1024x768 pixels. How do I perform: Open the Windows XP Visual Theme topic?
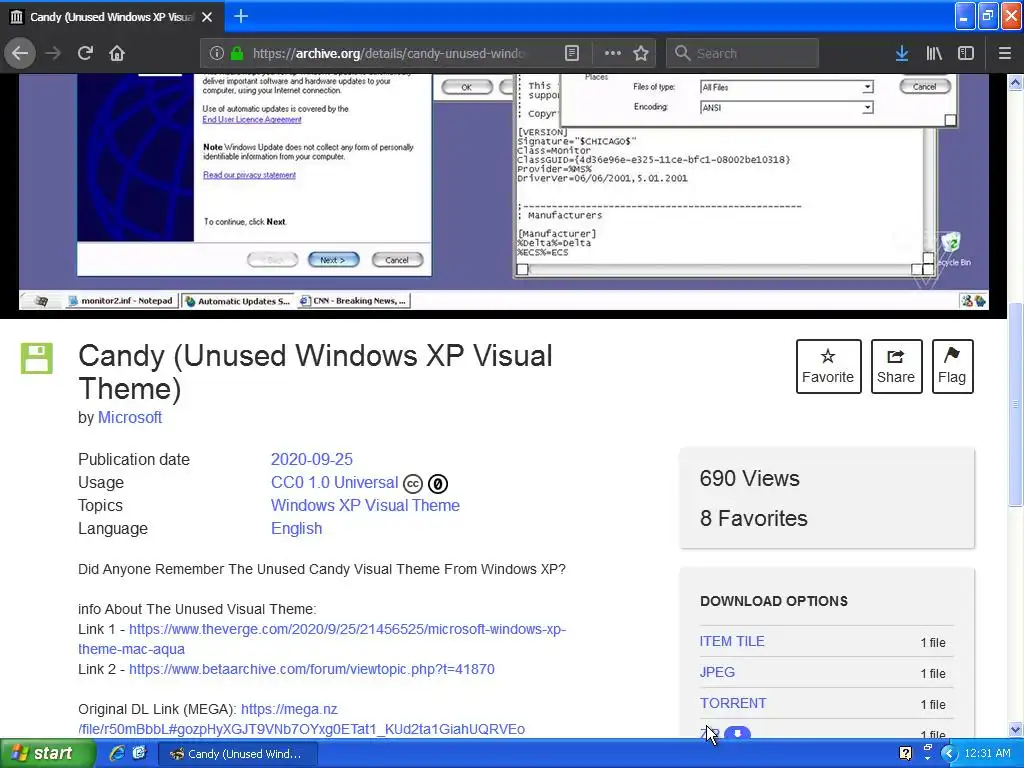[x=365, y=505]
